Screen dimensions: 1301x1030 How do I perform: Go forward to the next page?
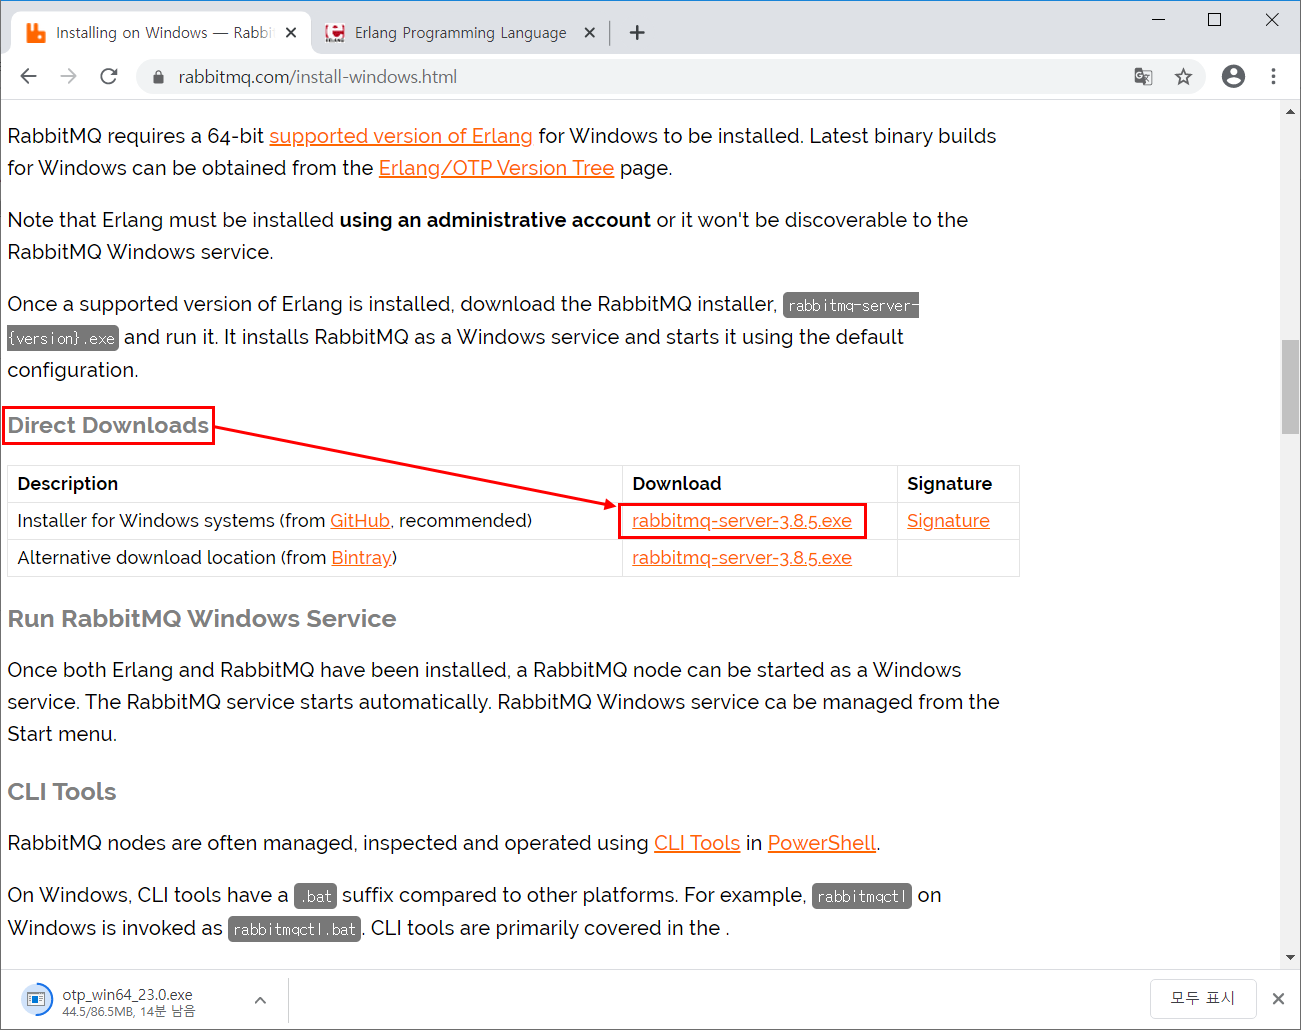click(68, 77)
